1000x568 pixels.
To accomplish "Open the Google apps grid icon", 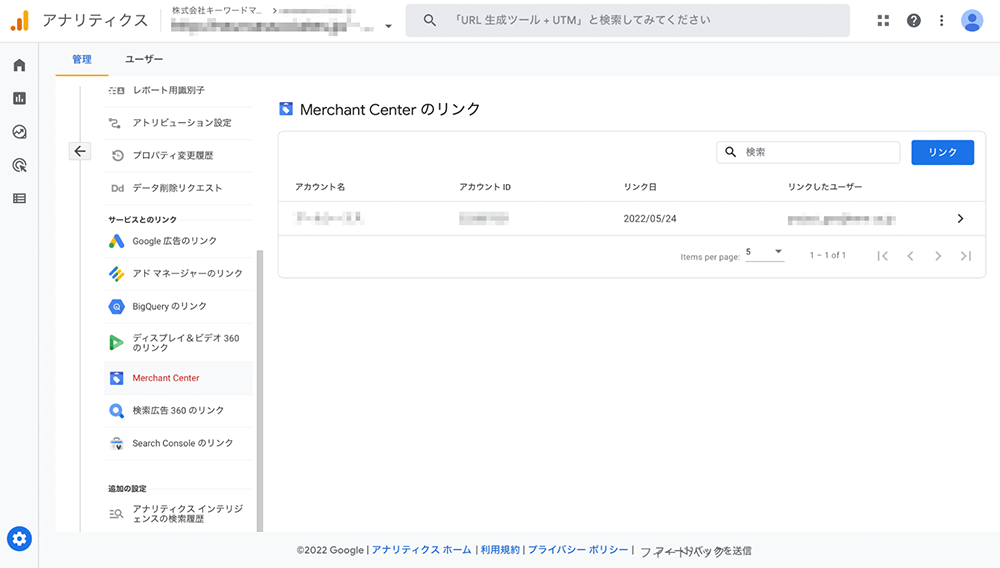I will click(x=883, y=20).
